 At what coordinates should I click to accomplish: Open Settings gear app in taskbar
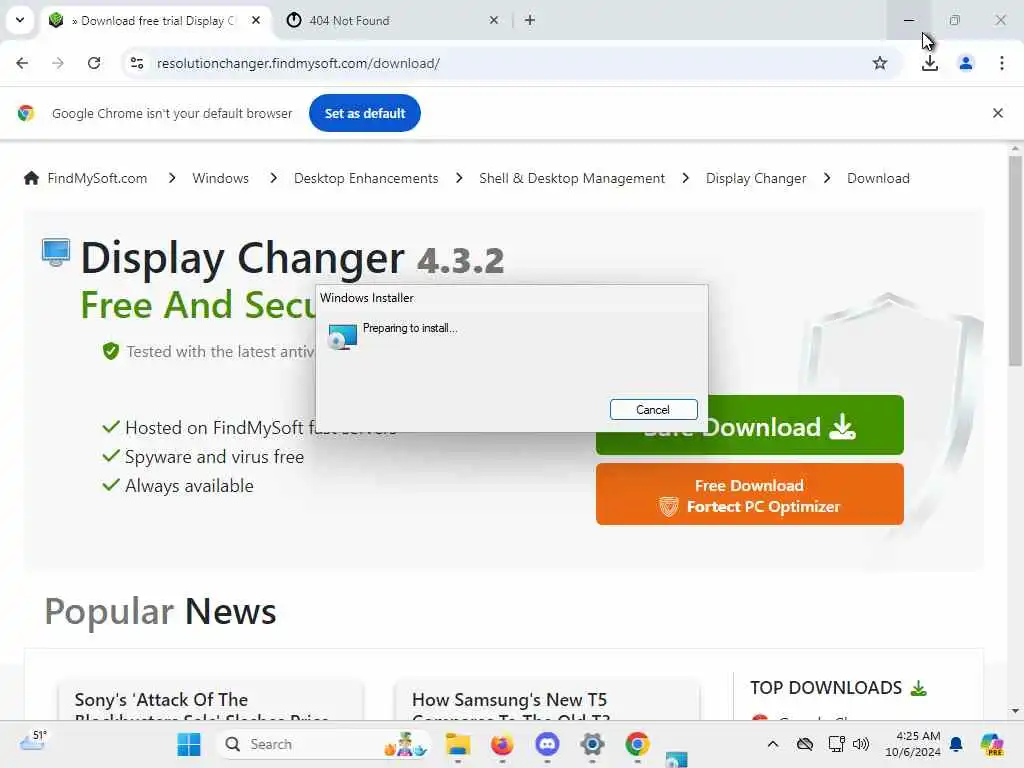(x=592, y=744)
